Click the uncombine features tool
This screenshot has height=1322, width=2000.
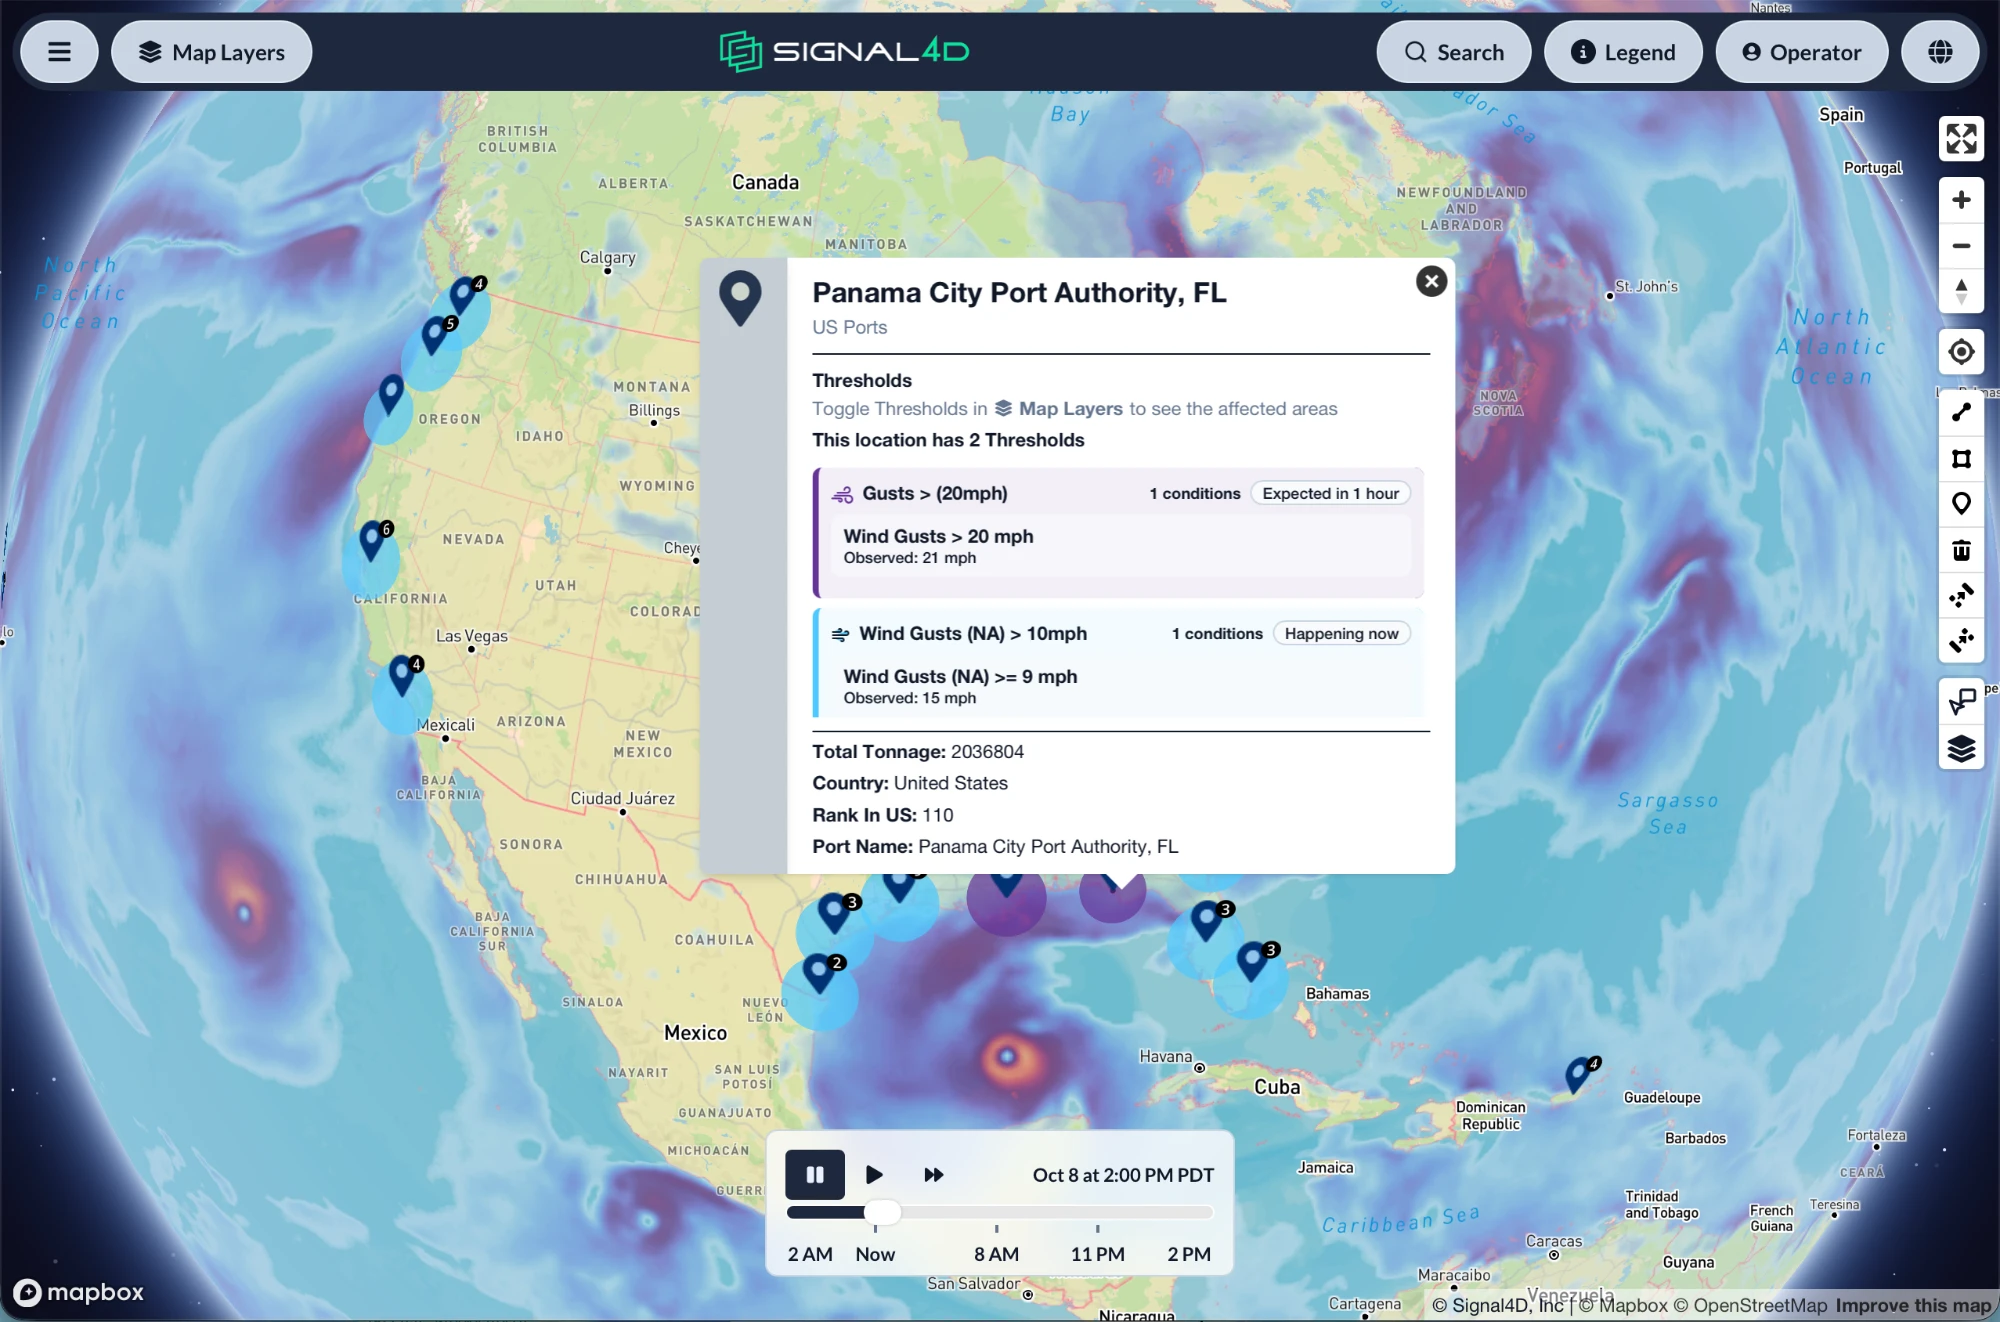coord(1961,640)
